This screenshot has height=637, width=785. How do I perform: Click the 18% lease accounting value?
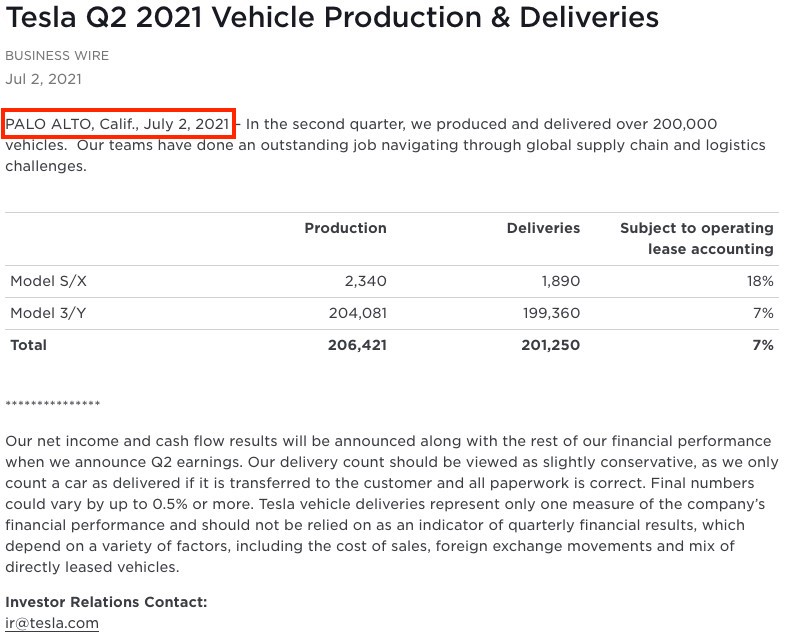760,281
